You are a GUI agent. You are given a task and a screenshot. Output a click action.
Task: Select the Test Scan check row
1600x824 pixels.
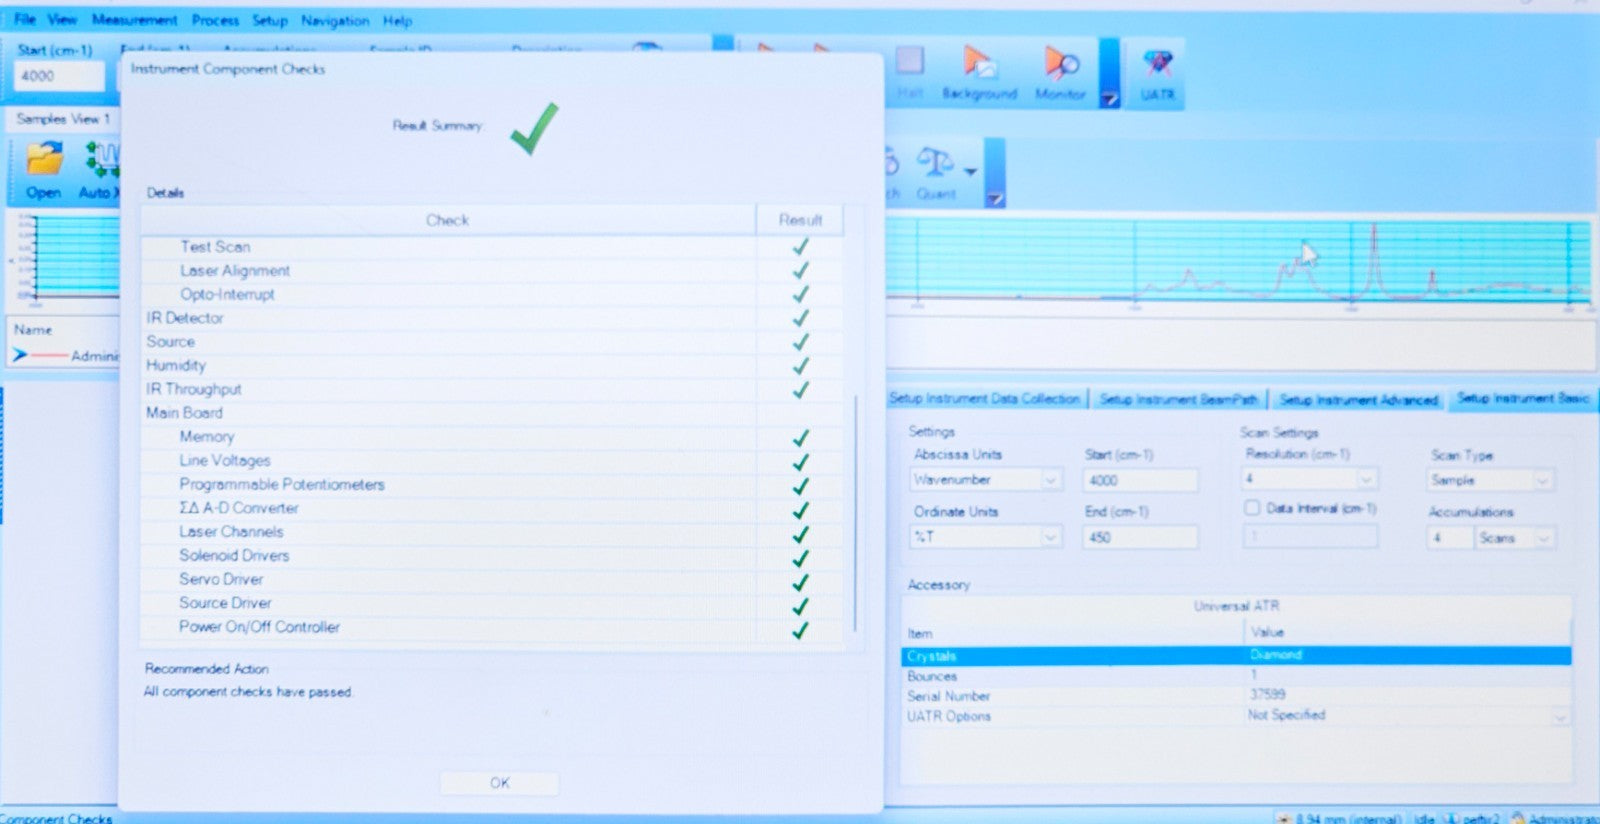[x=492, y=247]
